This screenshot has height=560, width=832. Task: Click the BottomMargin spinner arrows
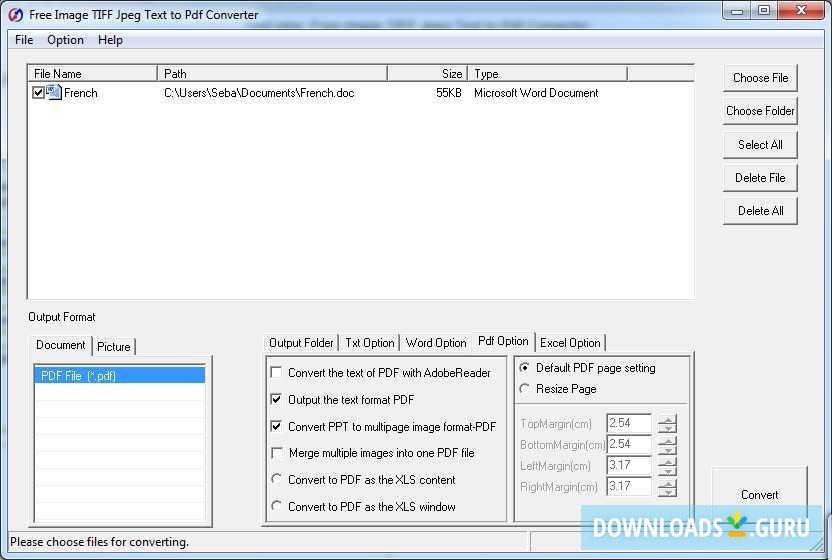click(x=668, y=445)
